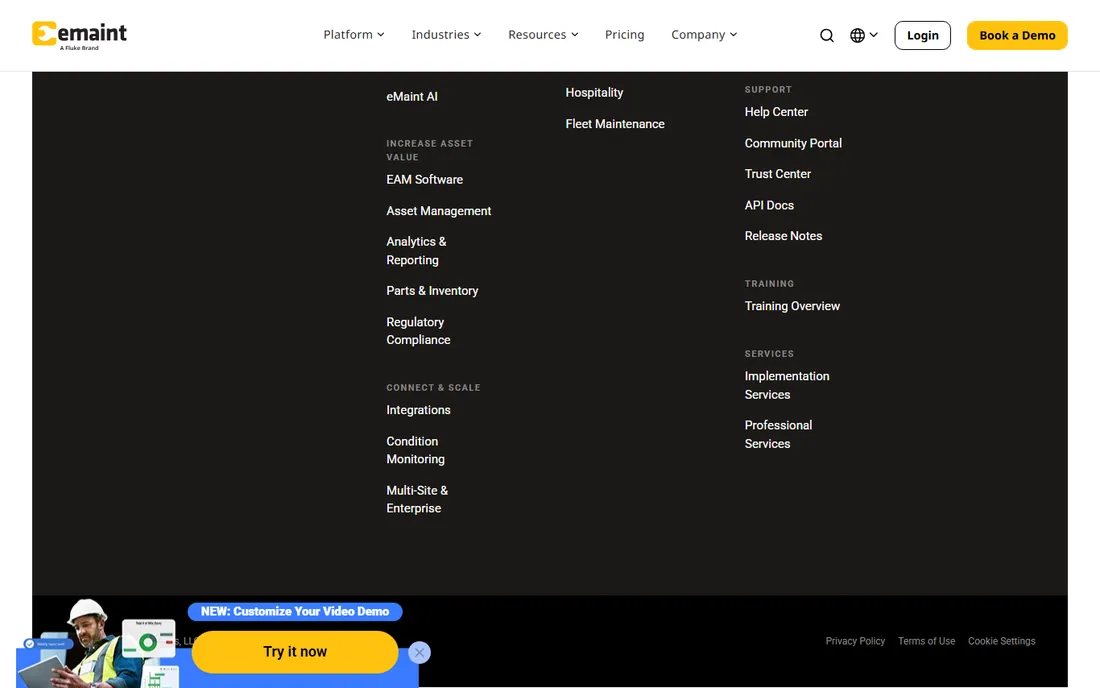This screenshot has height=688, width=1100.
Task: Open Asset Management link
Action: tap(438, 211)
